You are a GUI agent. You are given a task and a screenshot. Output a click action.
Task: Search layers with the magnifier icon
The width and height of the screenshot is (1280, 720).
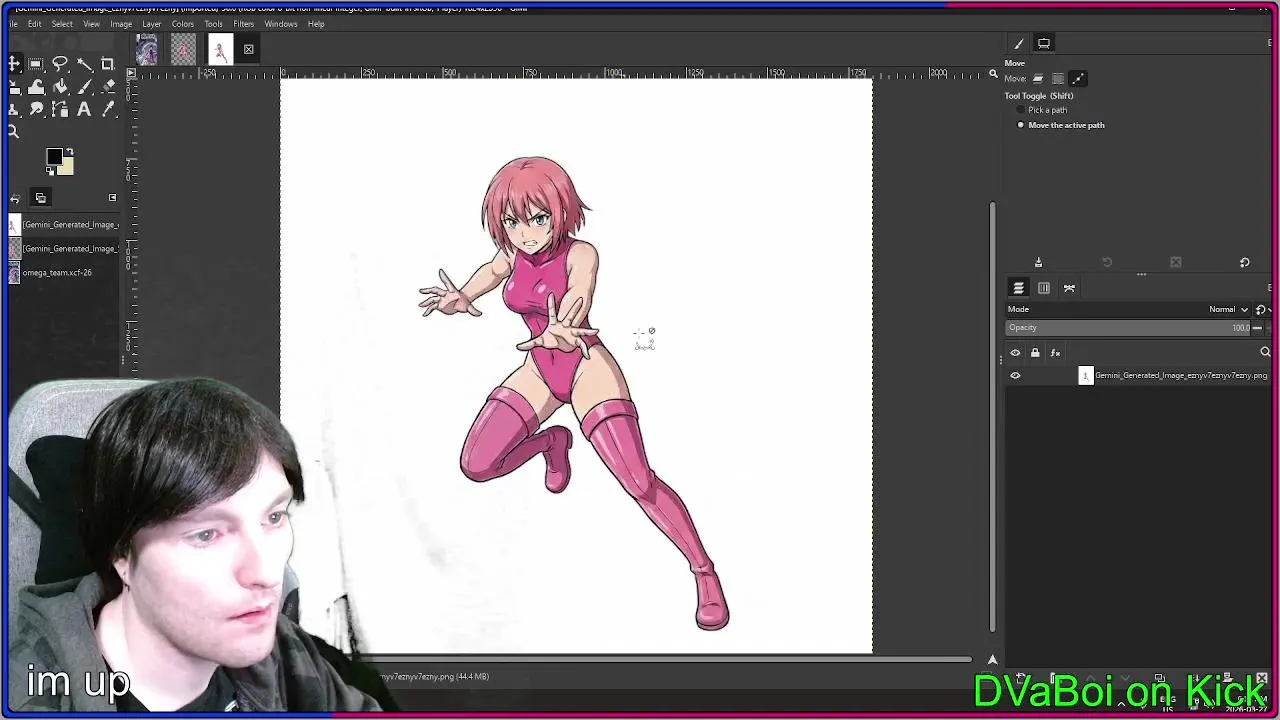(x=1265, y=352)
